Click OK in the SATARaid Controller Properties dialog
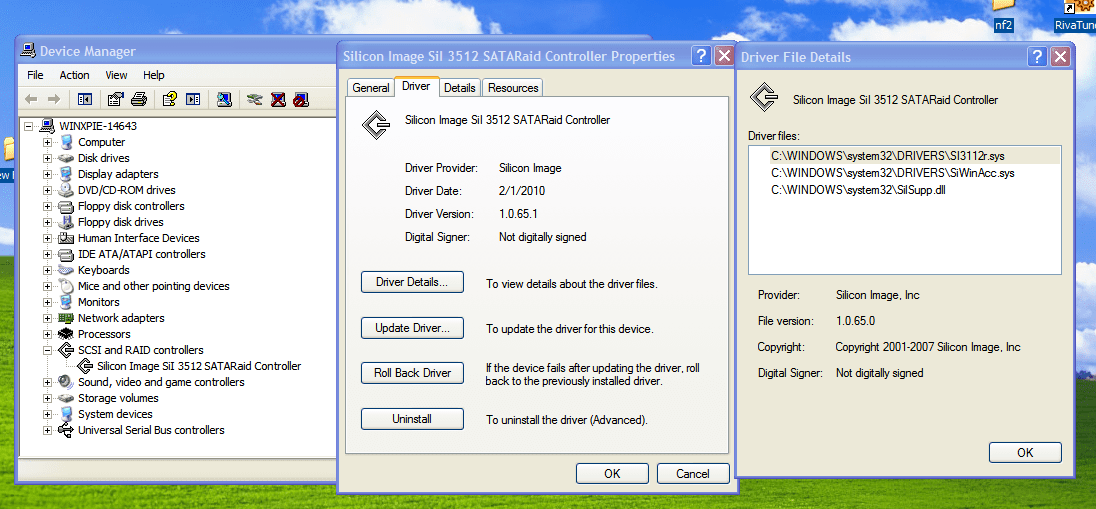This screenshot has height=509, width=1096. [x=612, y=473]
